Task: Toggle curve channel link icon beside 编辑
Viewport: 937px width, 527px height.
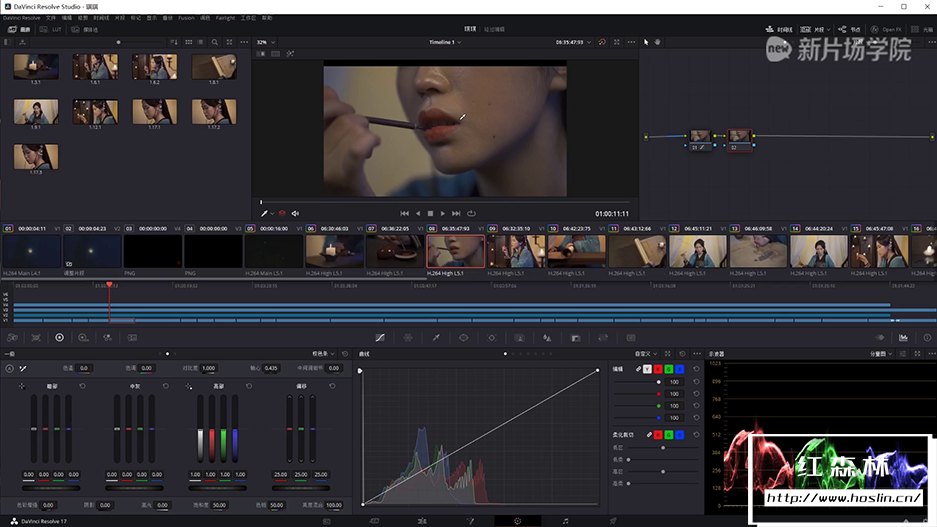Action: 639,369
